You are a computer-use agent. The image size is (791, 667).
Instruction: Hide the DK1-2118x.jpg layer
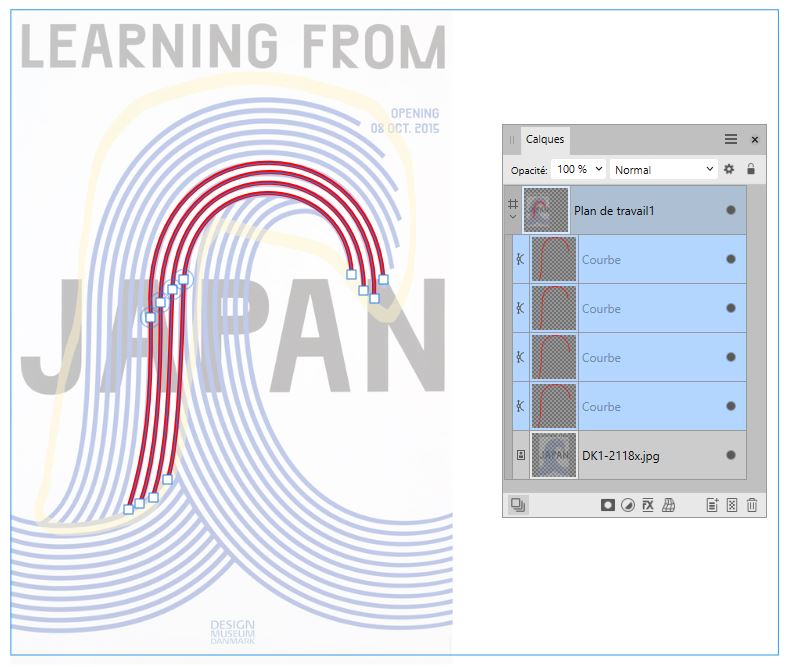[730, 455]
